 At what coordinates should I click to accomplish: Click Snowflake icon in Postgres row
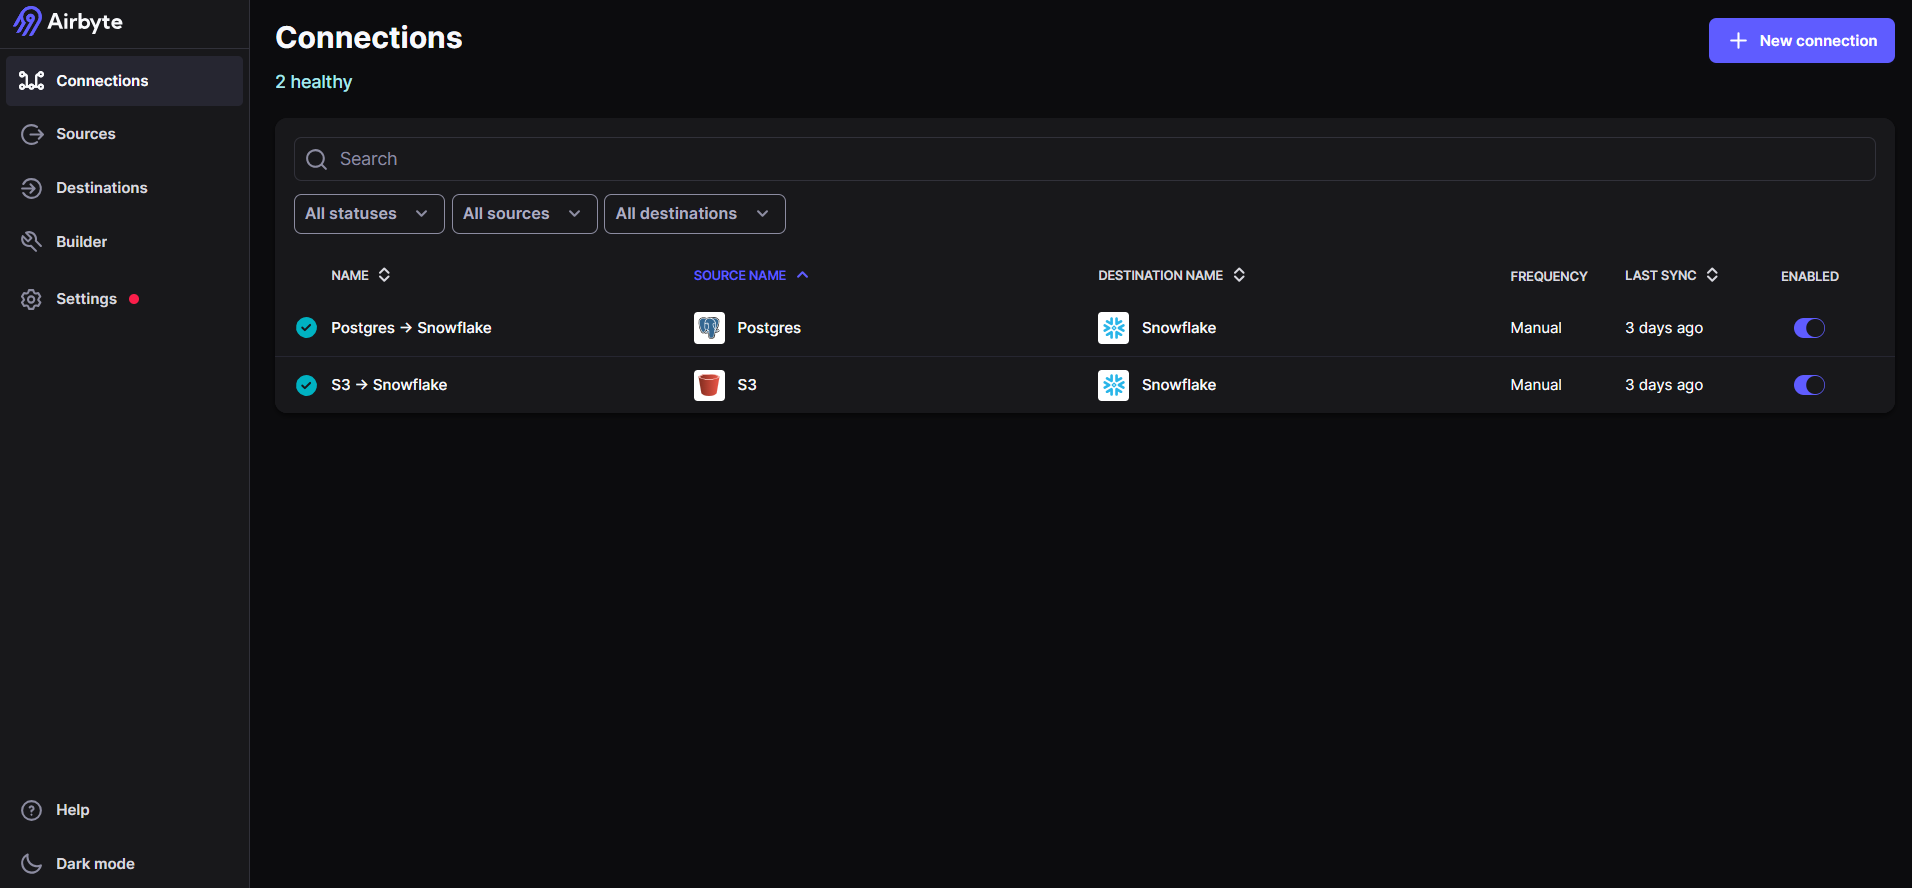[x=1113, y=328]
